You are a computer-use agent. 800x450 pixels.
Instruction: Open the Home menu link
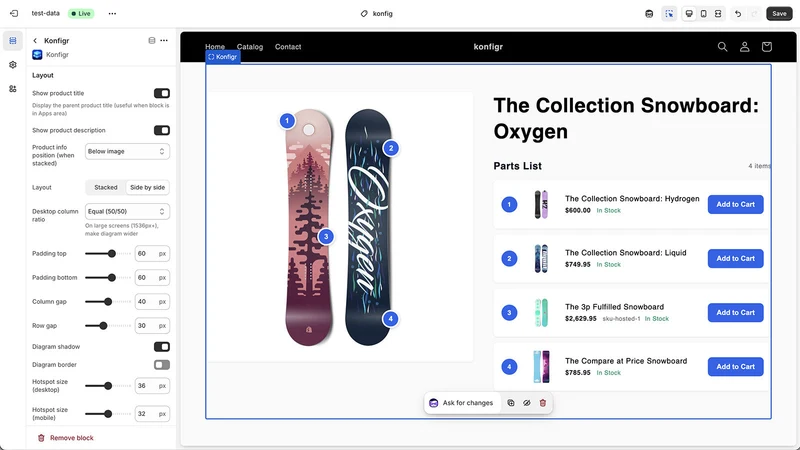click(215, 47)
